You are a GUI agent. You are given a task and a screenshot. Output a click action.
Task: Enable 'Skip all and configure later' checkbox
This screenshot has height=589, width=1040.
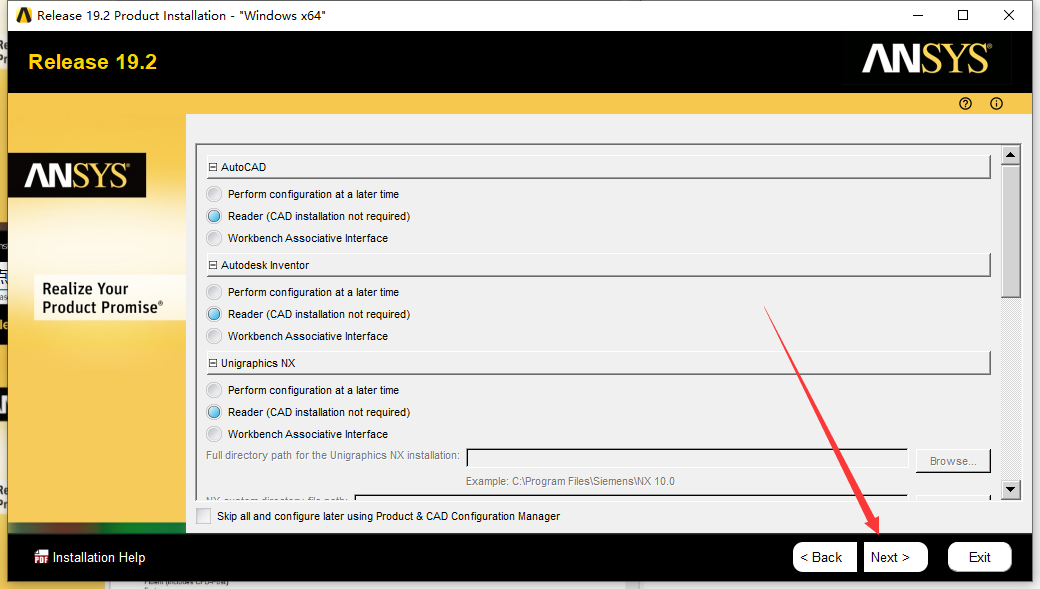click(x=204, y=516)
